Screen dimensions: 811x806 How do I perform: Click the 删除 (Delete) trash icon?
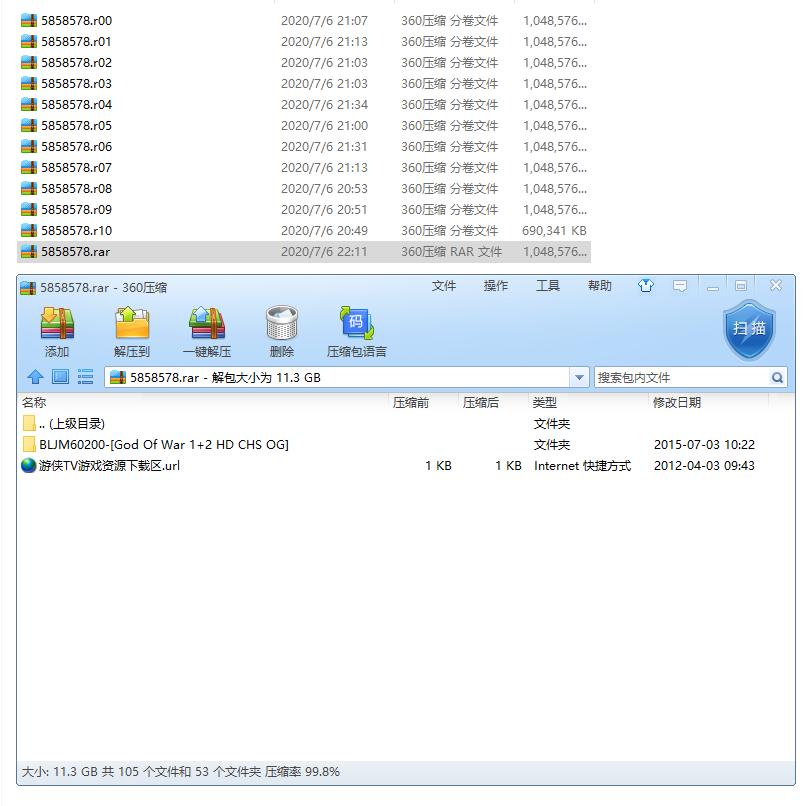point(281,327)
